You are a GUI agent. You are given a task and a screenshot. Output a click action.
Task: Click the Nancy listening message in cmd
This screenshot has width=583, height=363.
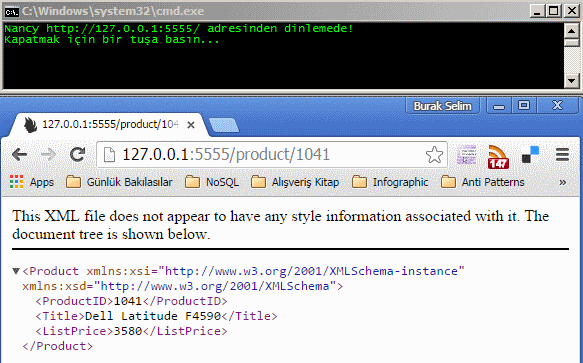tap(178, 29)
